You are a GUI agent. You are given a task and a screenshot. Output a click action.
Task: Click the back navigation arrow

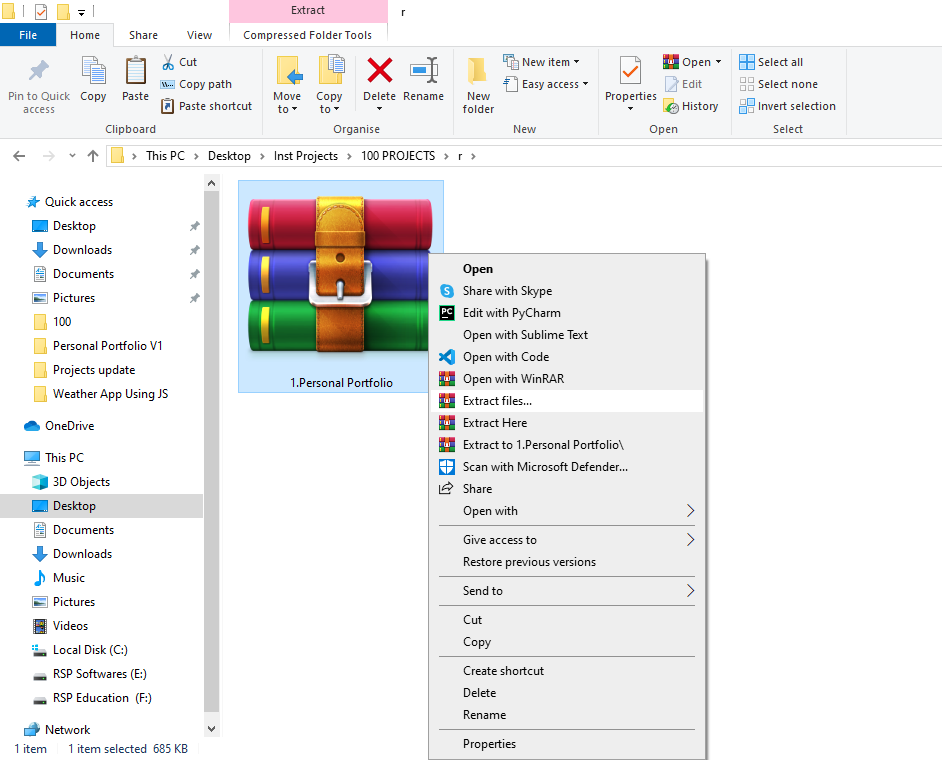[19, 156]
